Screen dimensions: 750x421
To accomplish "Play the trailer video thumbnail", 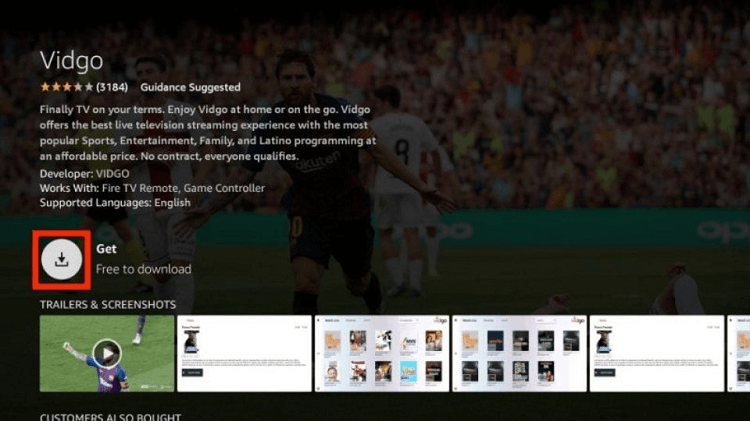I will (107, 354).
